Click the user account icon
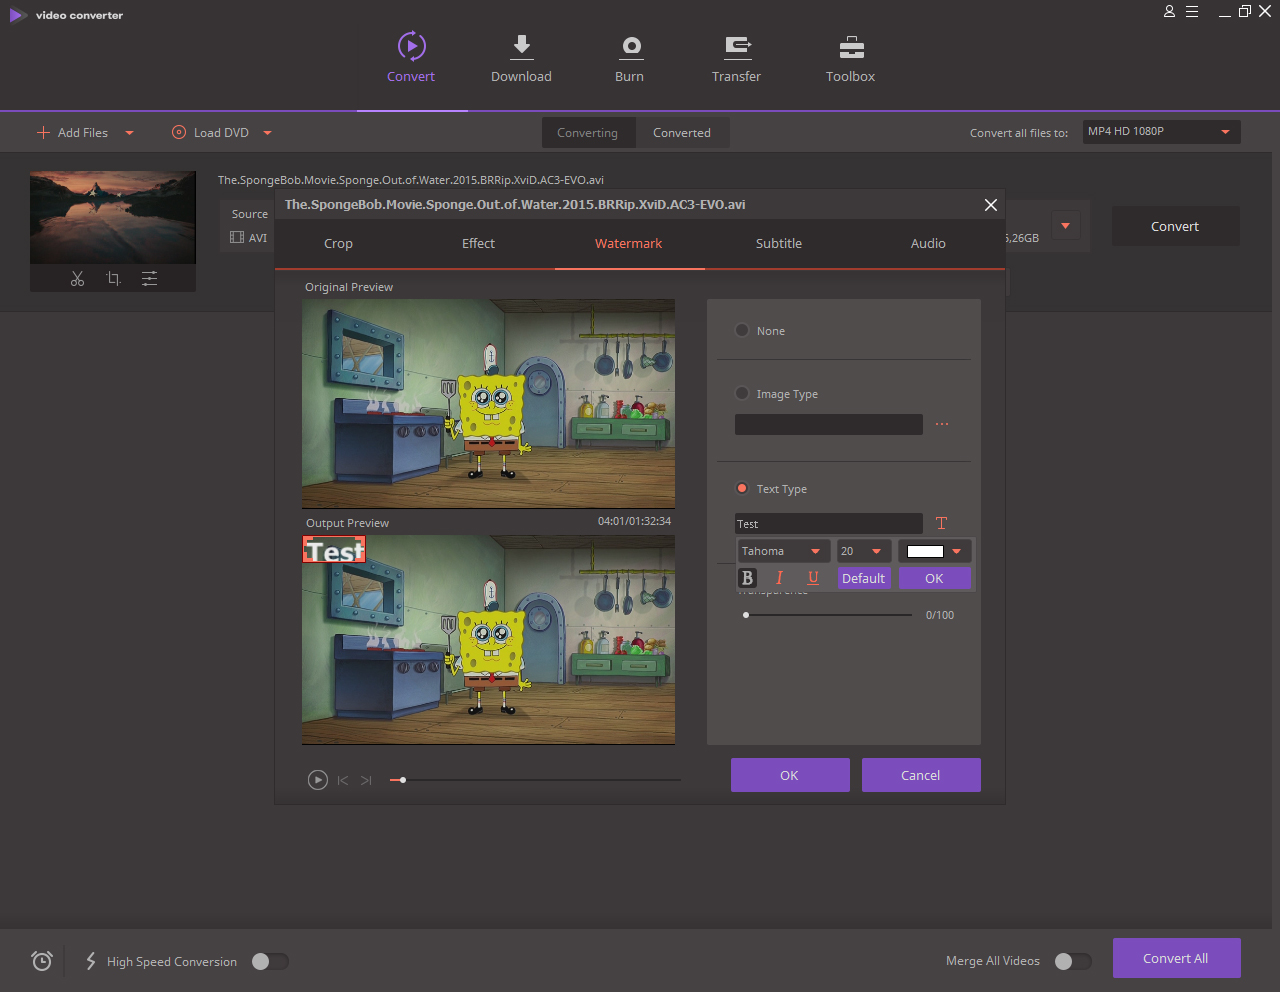The height and width of the screenshot is (992, 1280). tap(1169, 12)
